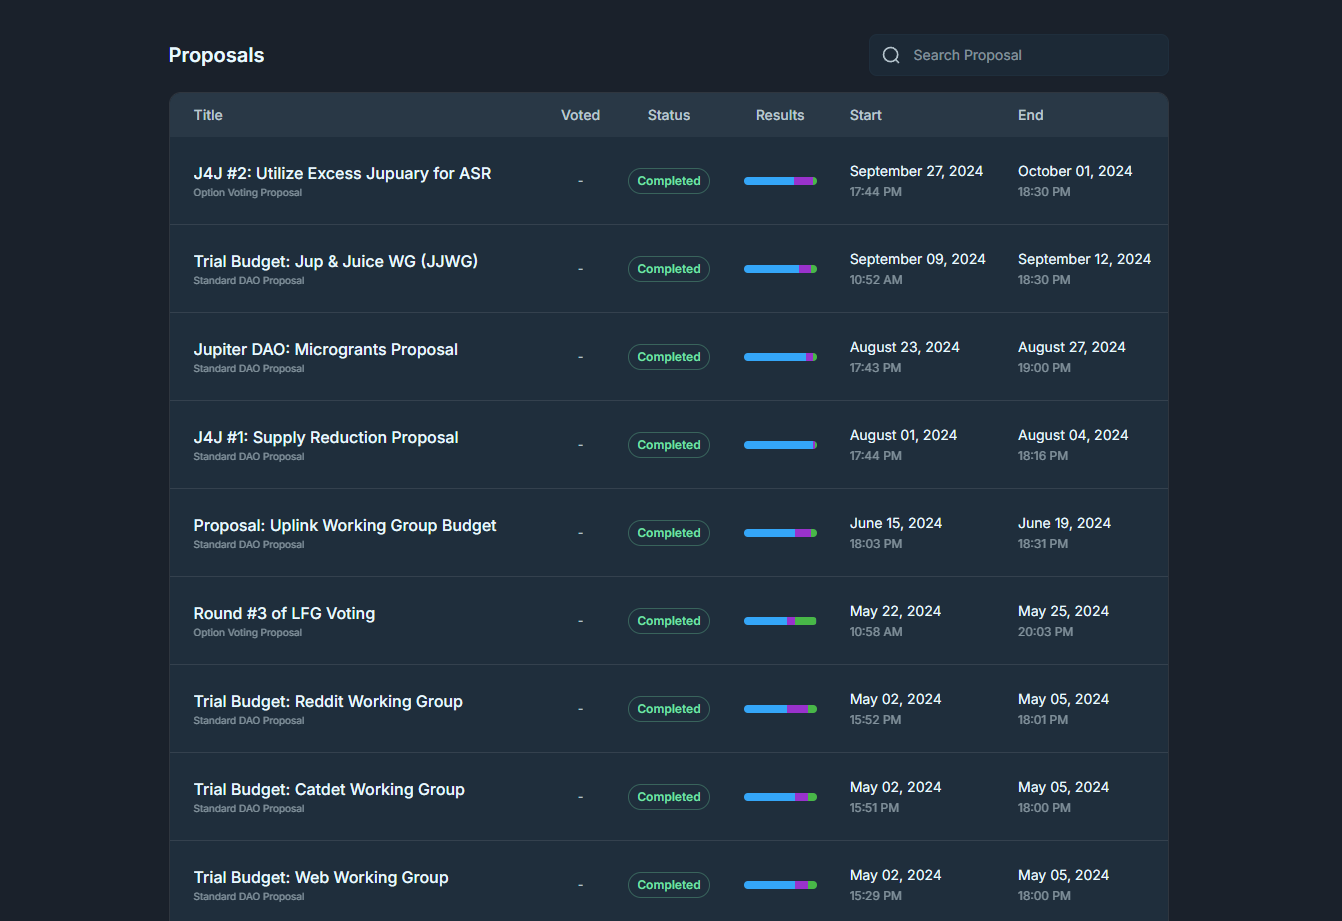Select Trial Budget: Reddit Working Group
This screenshot has height=921, width=1342.
pyautogui.click(x=327, y=702)
